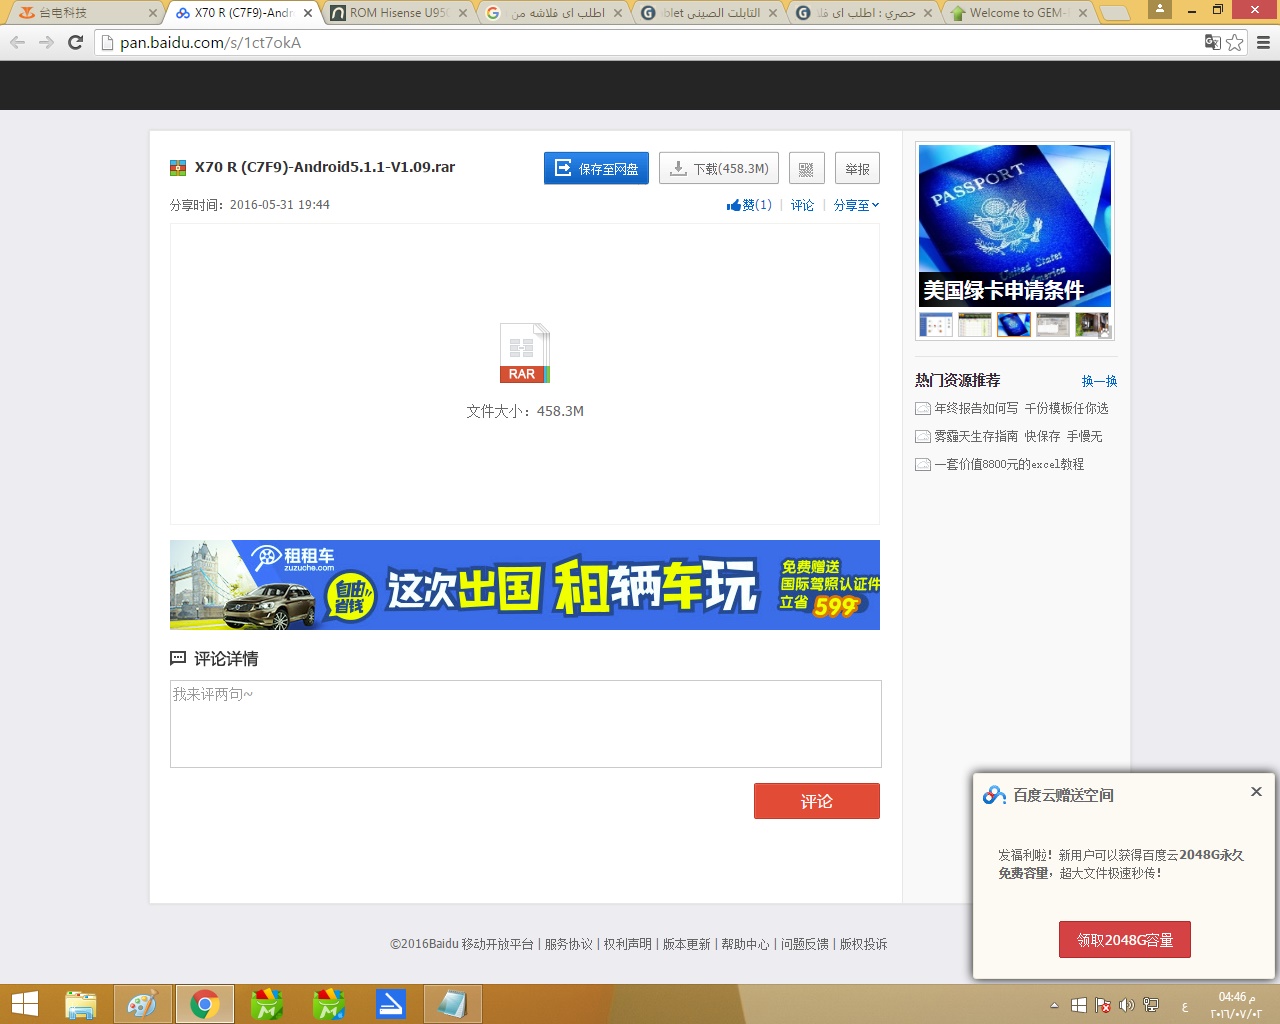
Task: Click the network tray icon
Action: point(1151,1005)
